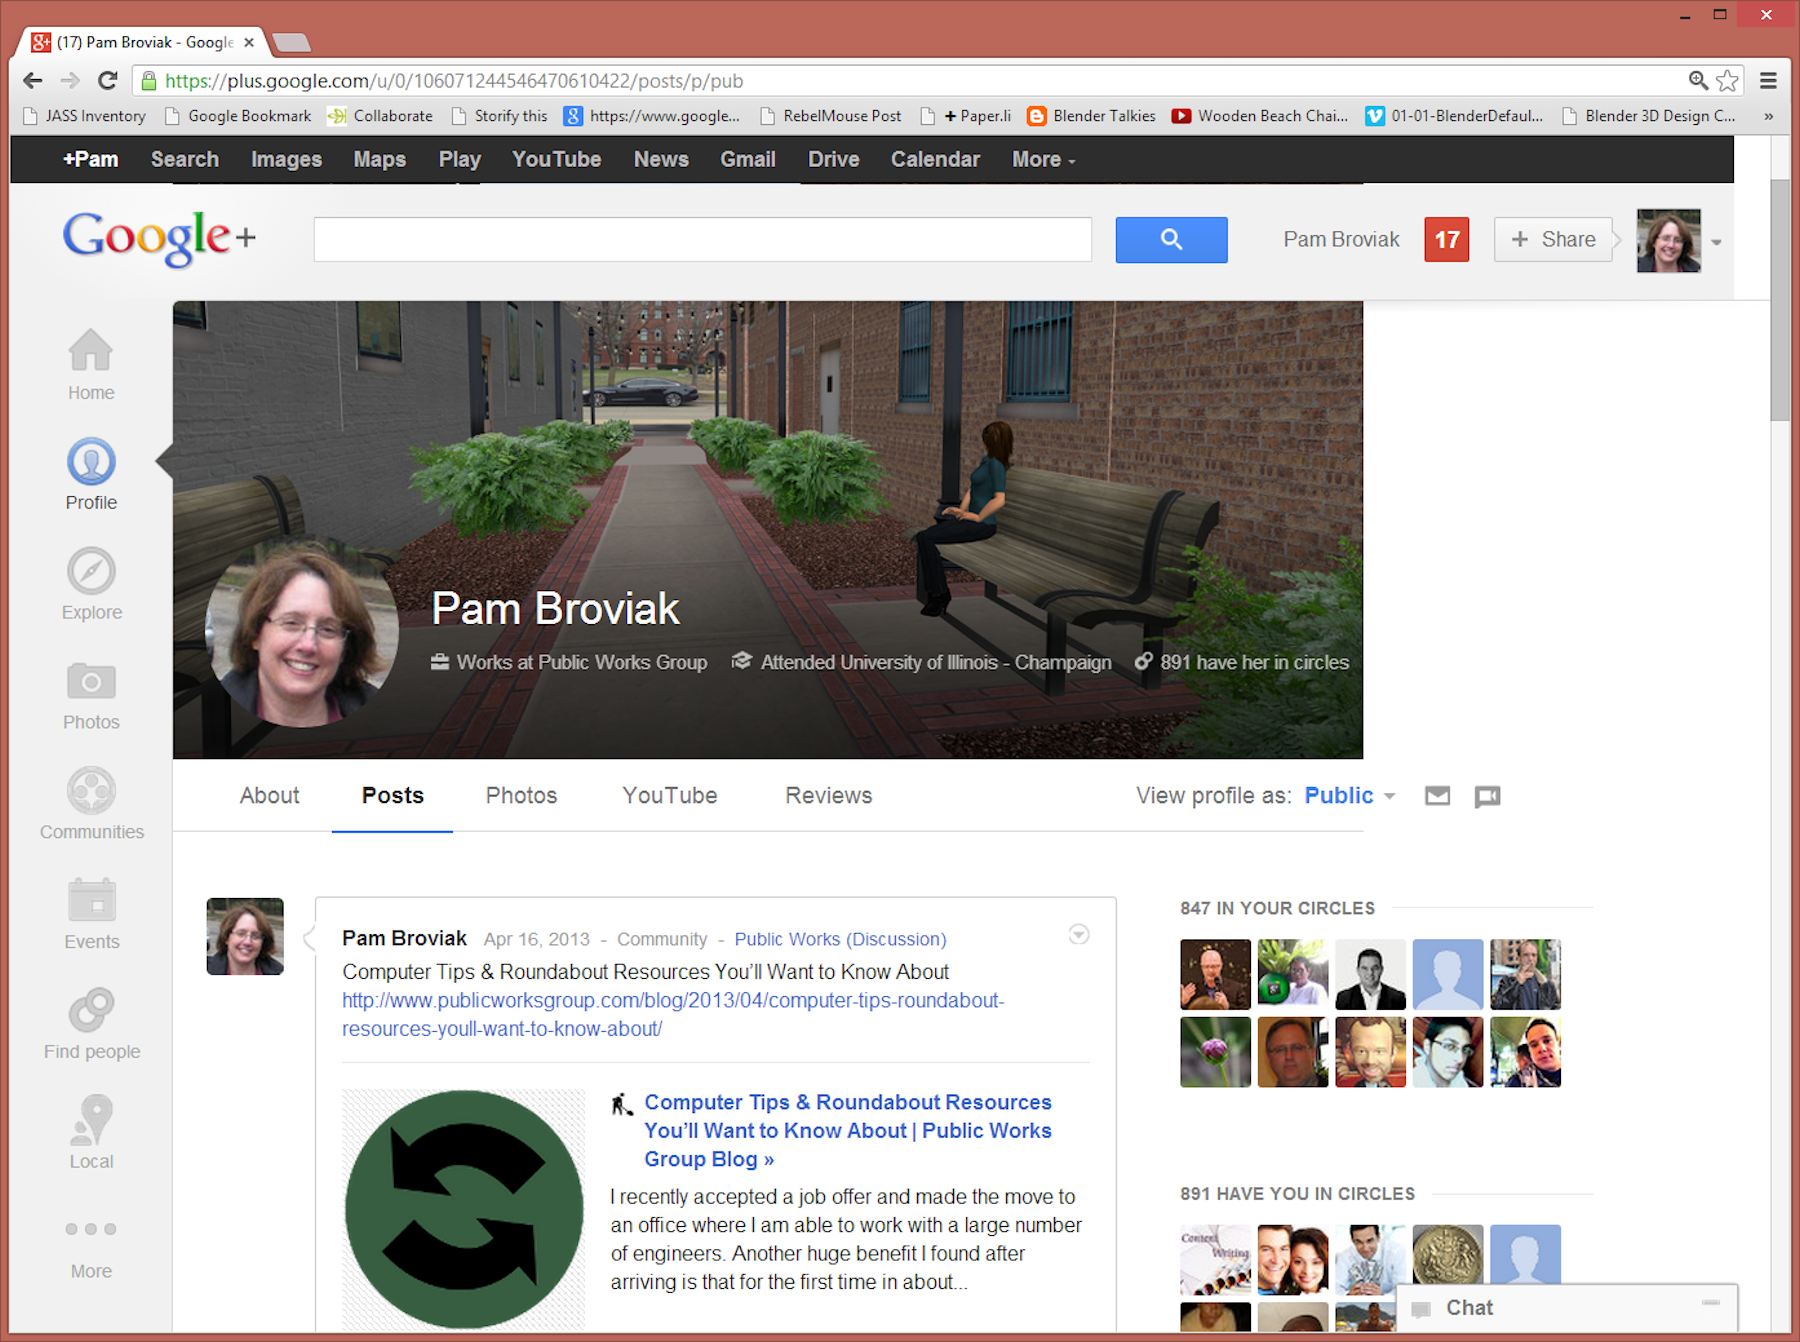Open account dropdown arrow beside avatar

pyautogui.click(x=1716, y=242)
